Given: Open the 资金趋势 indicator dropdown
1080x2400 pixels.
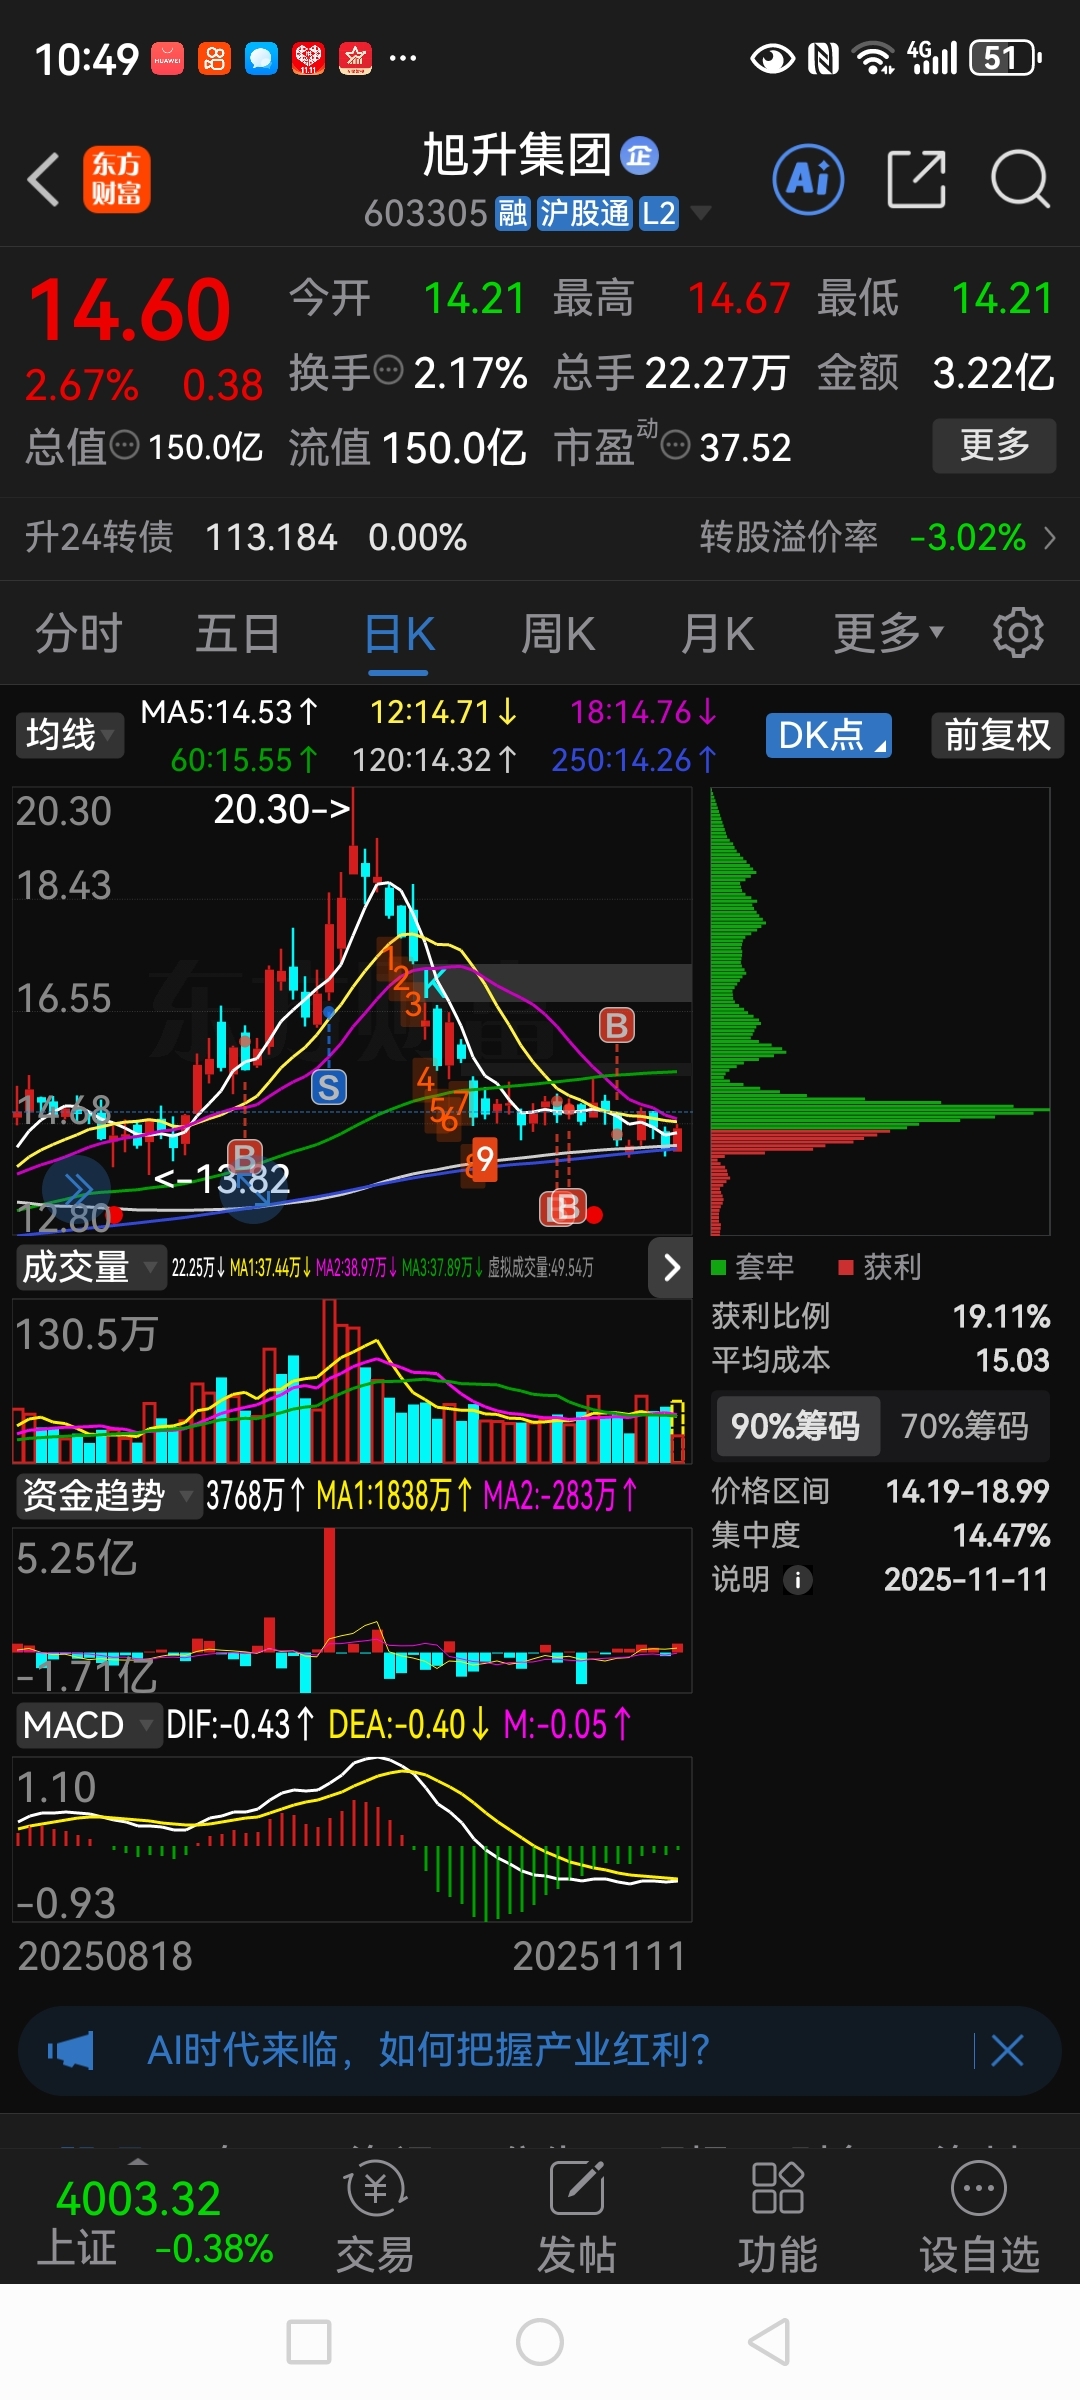Looking at the screenshot, I should coord(108,1496).
